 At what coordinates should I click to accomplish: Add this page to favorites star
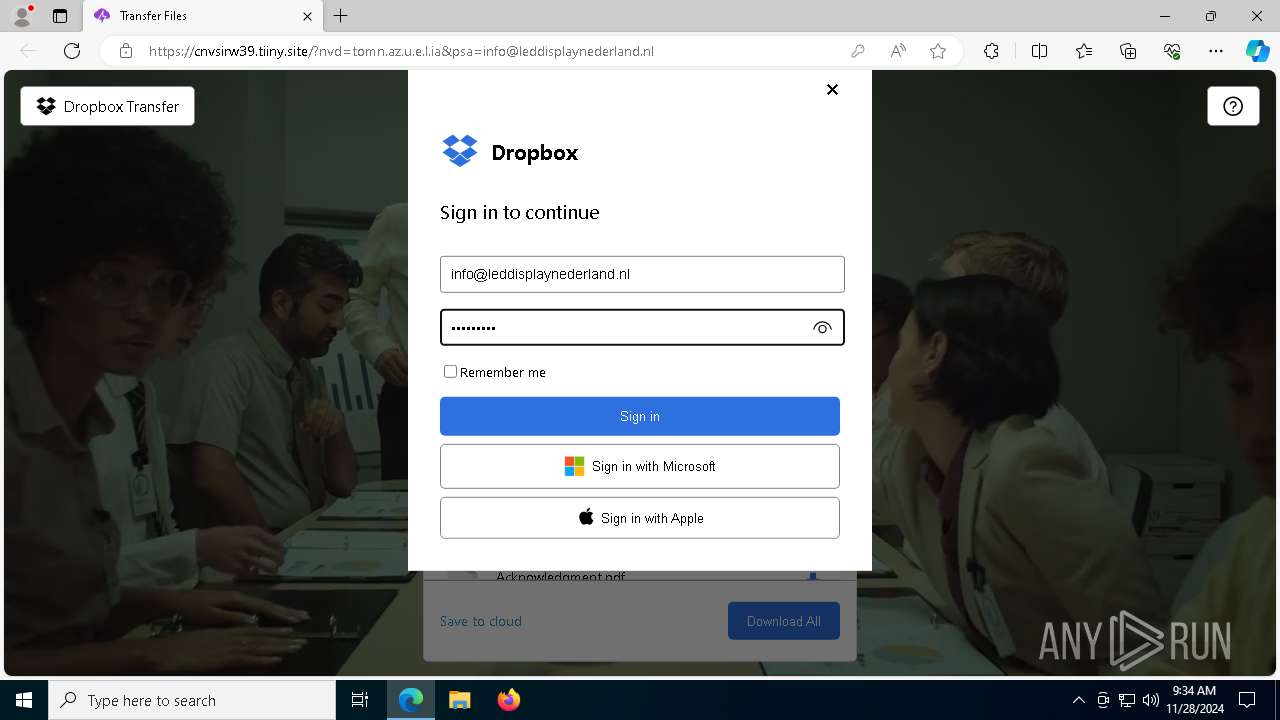tap(938, 51)
